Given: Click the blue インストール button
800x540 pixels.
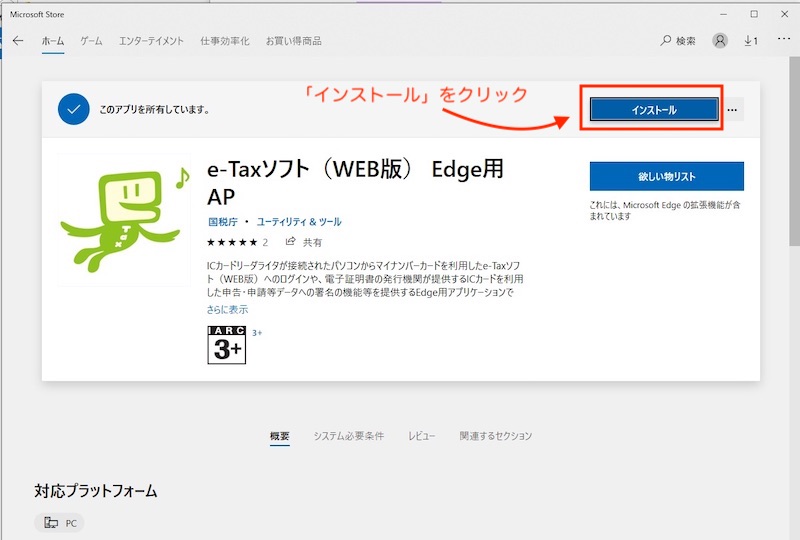Looking at the screenshot, I should click(654, 110).
